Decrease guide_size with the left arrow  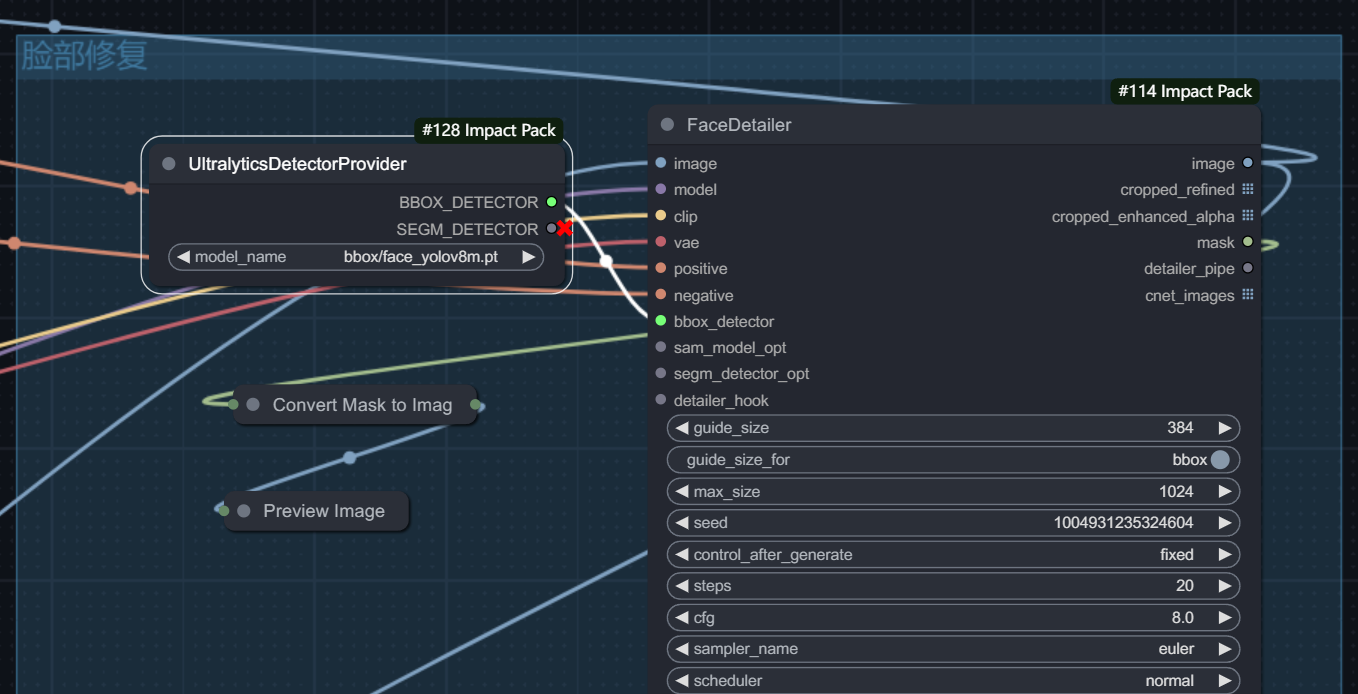682,428
